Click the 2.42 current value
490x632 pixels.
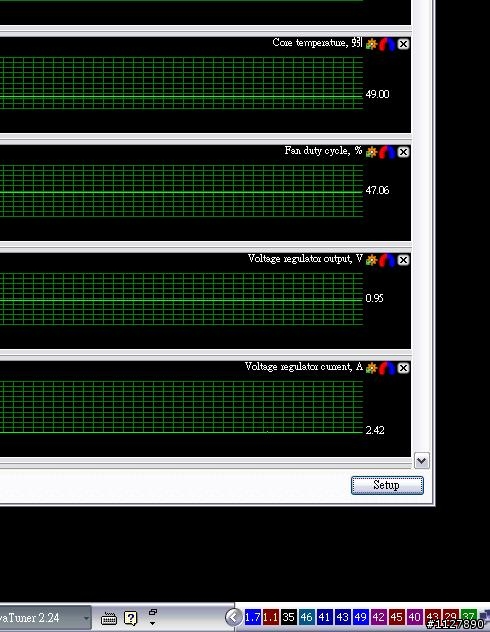[x=375, y=430]
